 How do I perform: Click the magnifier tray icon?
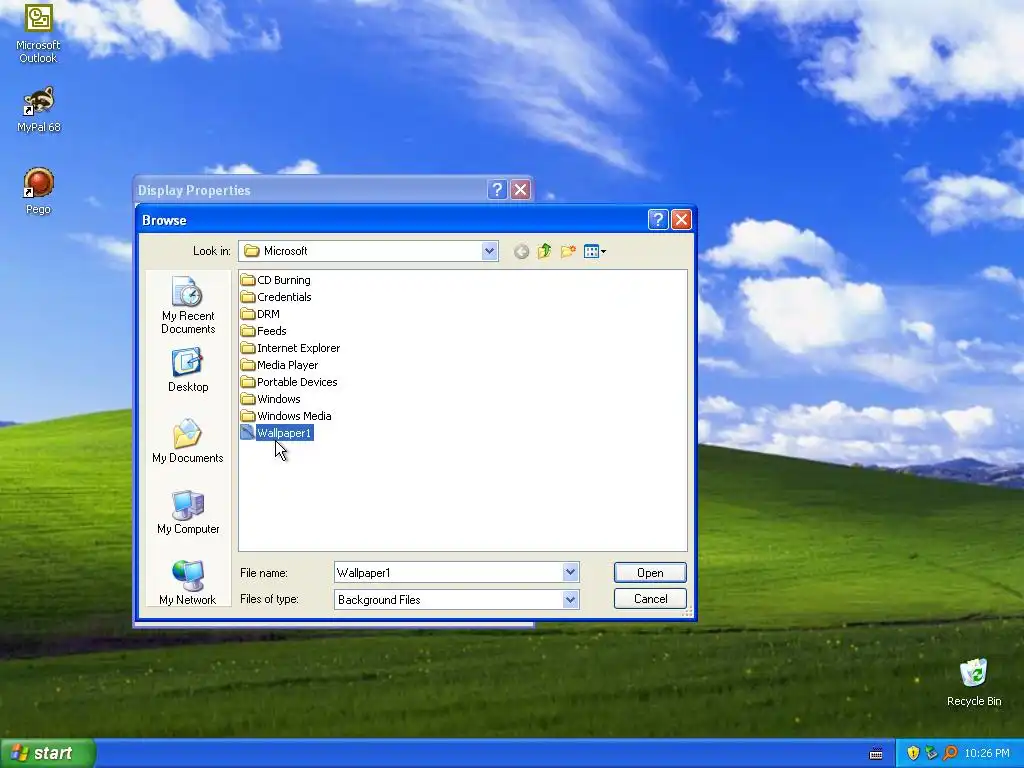tap(950, 754)
